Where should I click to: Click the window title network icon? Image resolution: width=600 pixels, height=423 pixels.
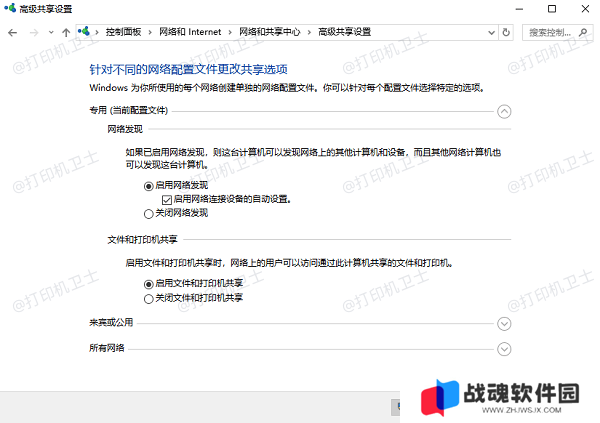10,8
